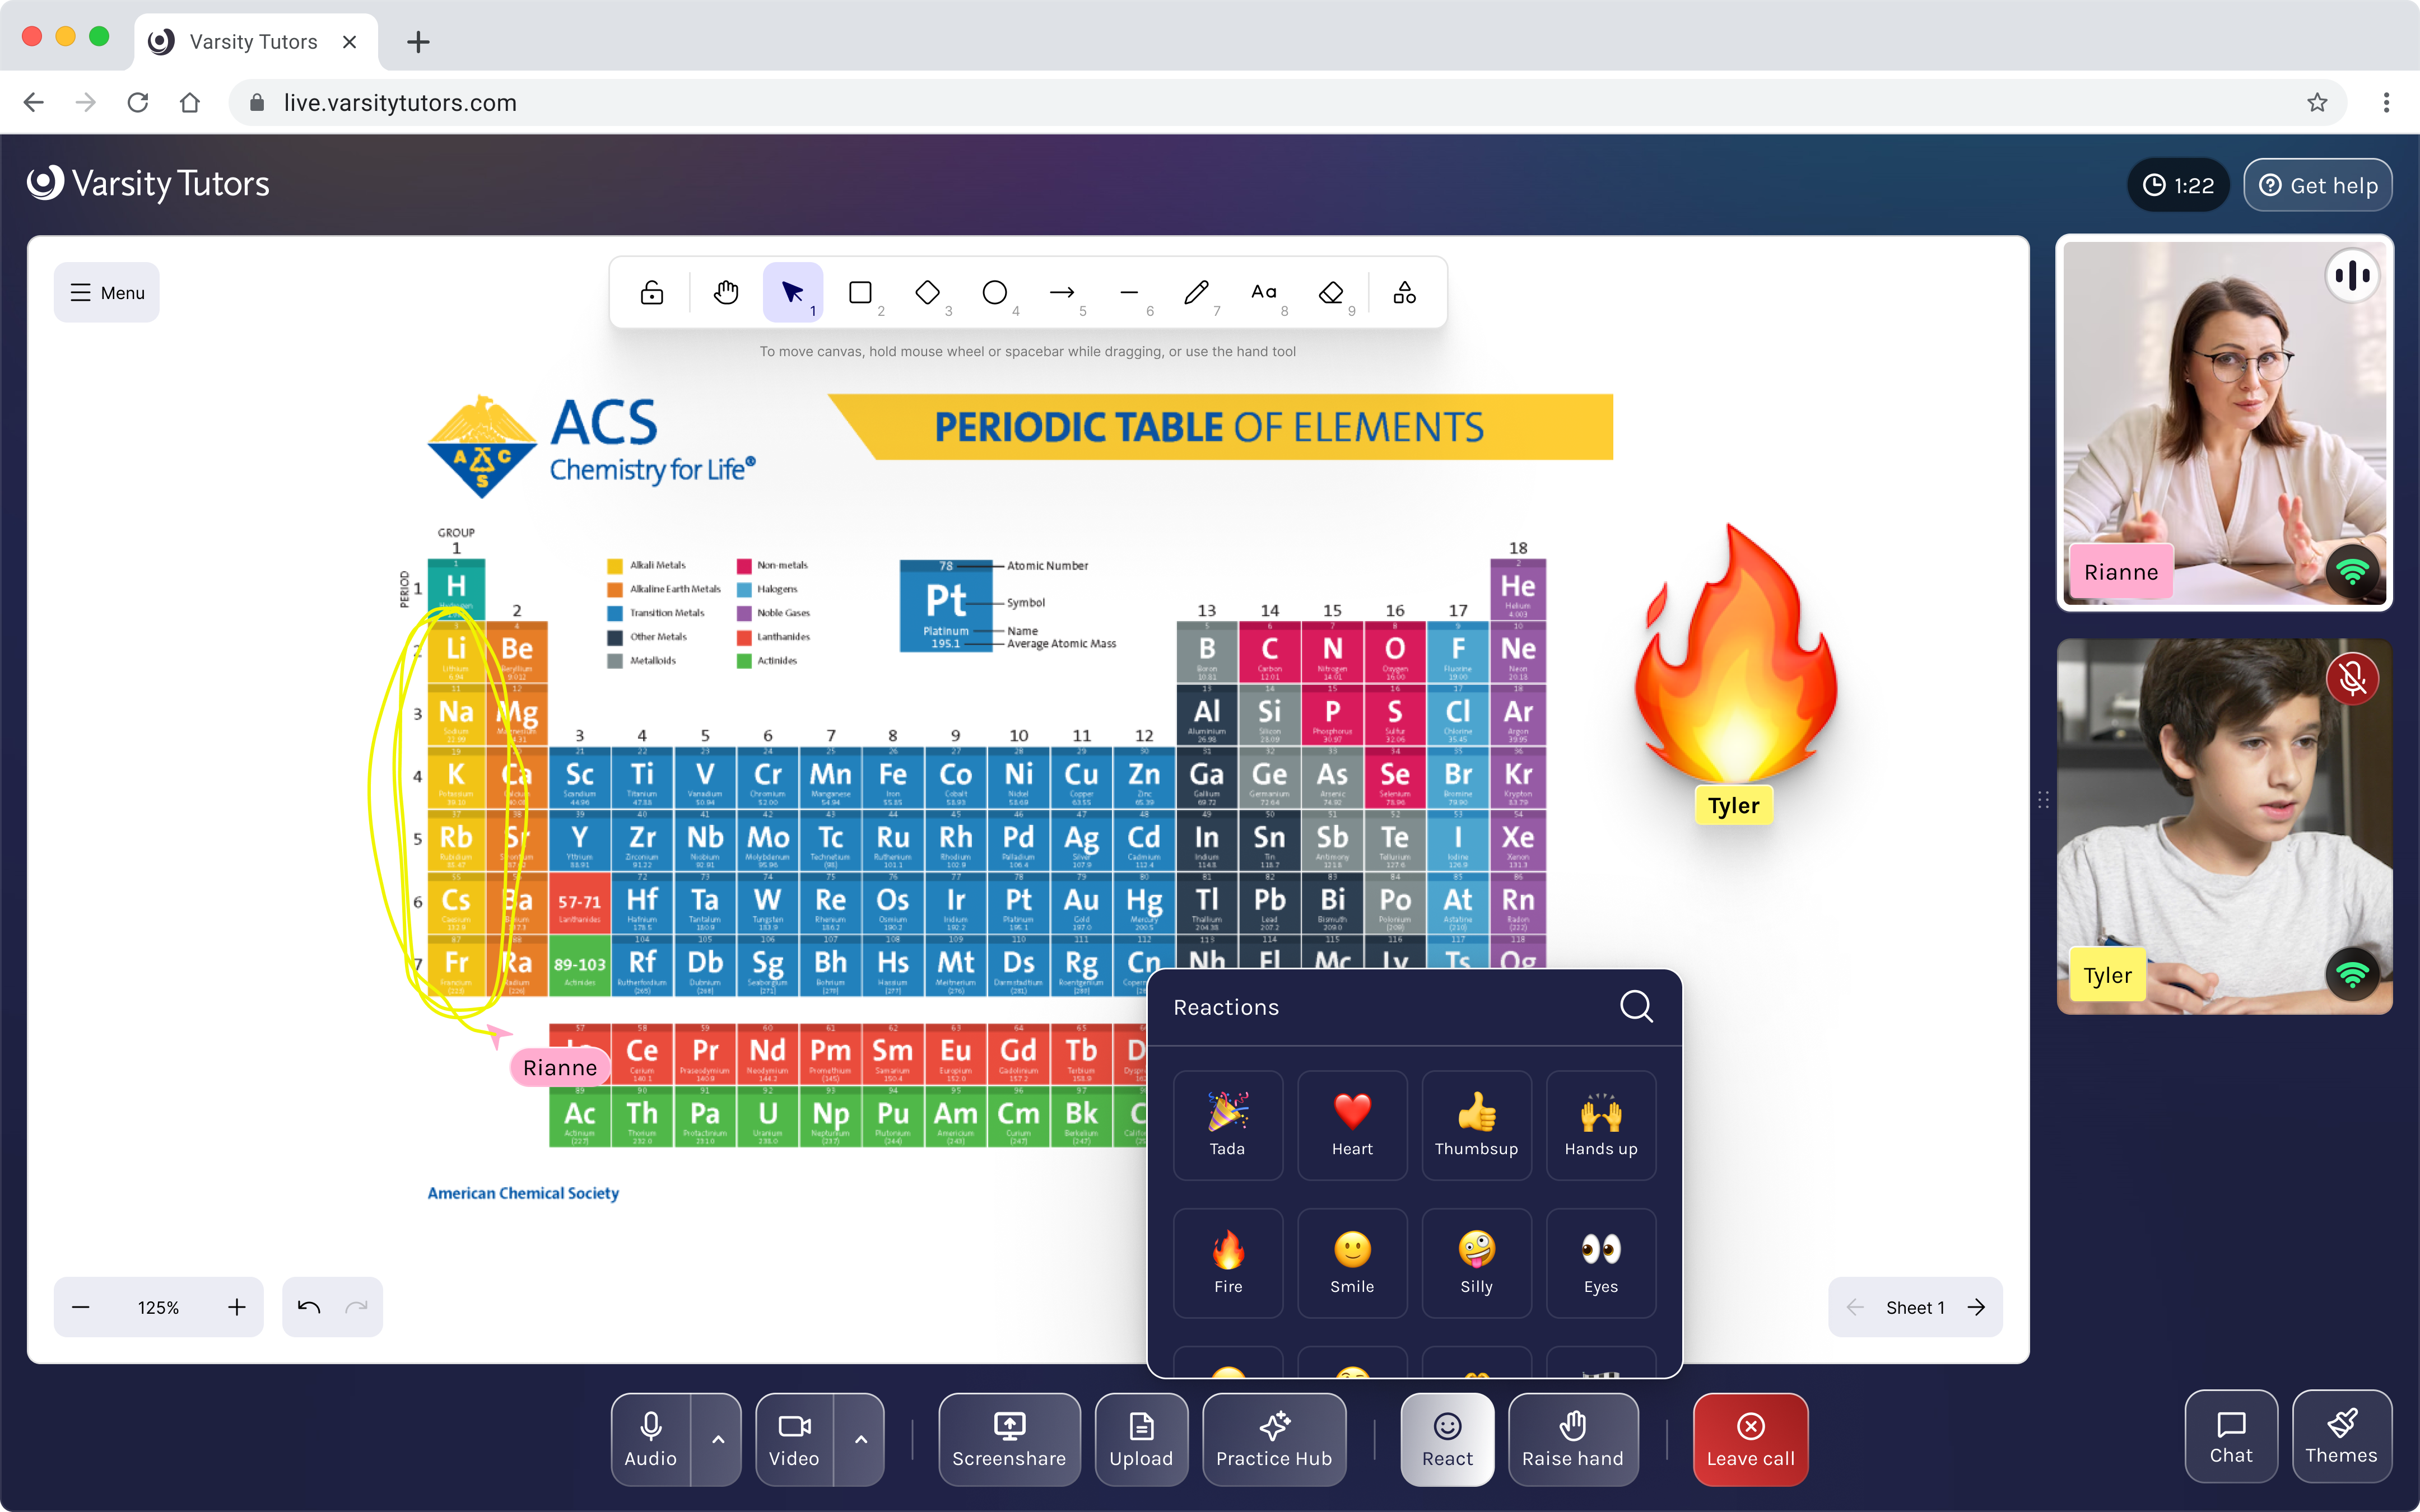2420x1512 pixels.
Task: Select the hand pan tool
Action: click(x=726, y=293)
